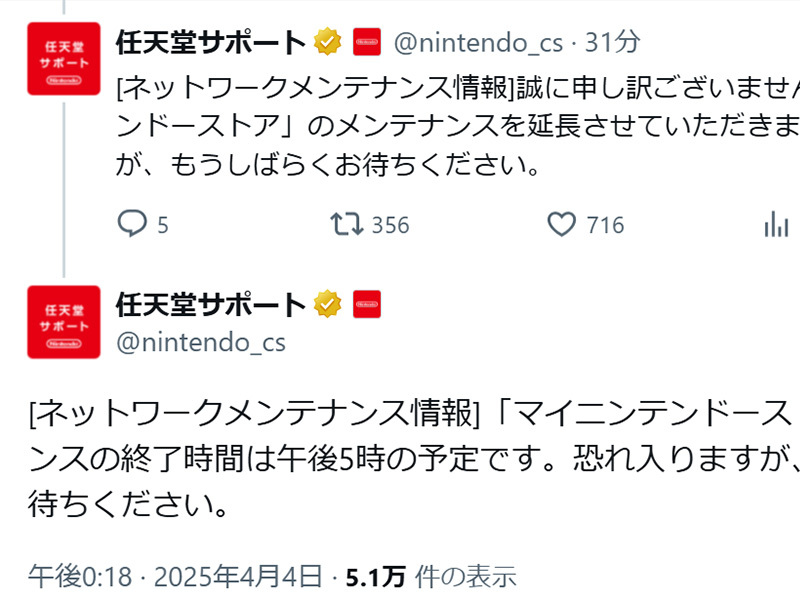The width and height of the screenshot is (800, 600).
Task: Click @nintendo_cs handle under lower post name
Action: tap(201, 342)
